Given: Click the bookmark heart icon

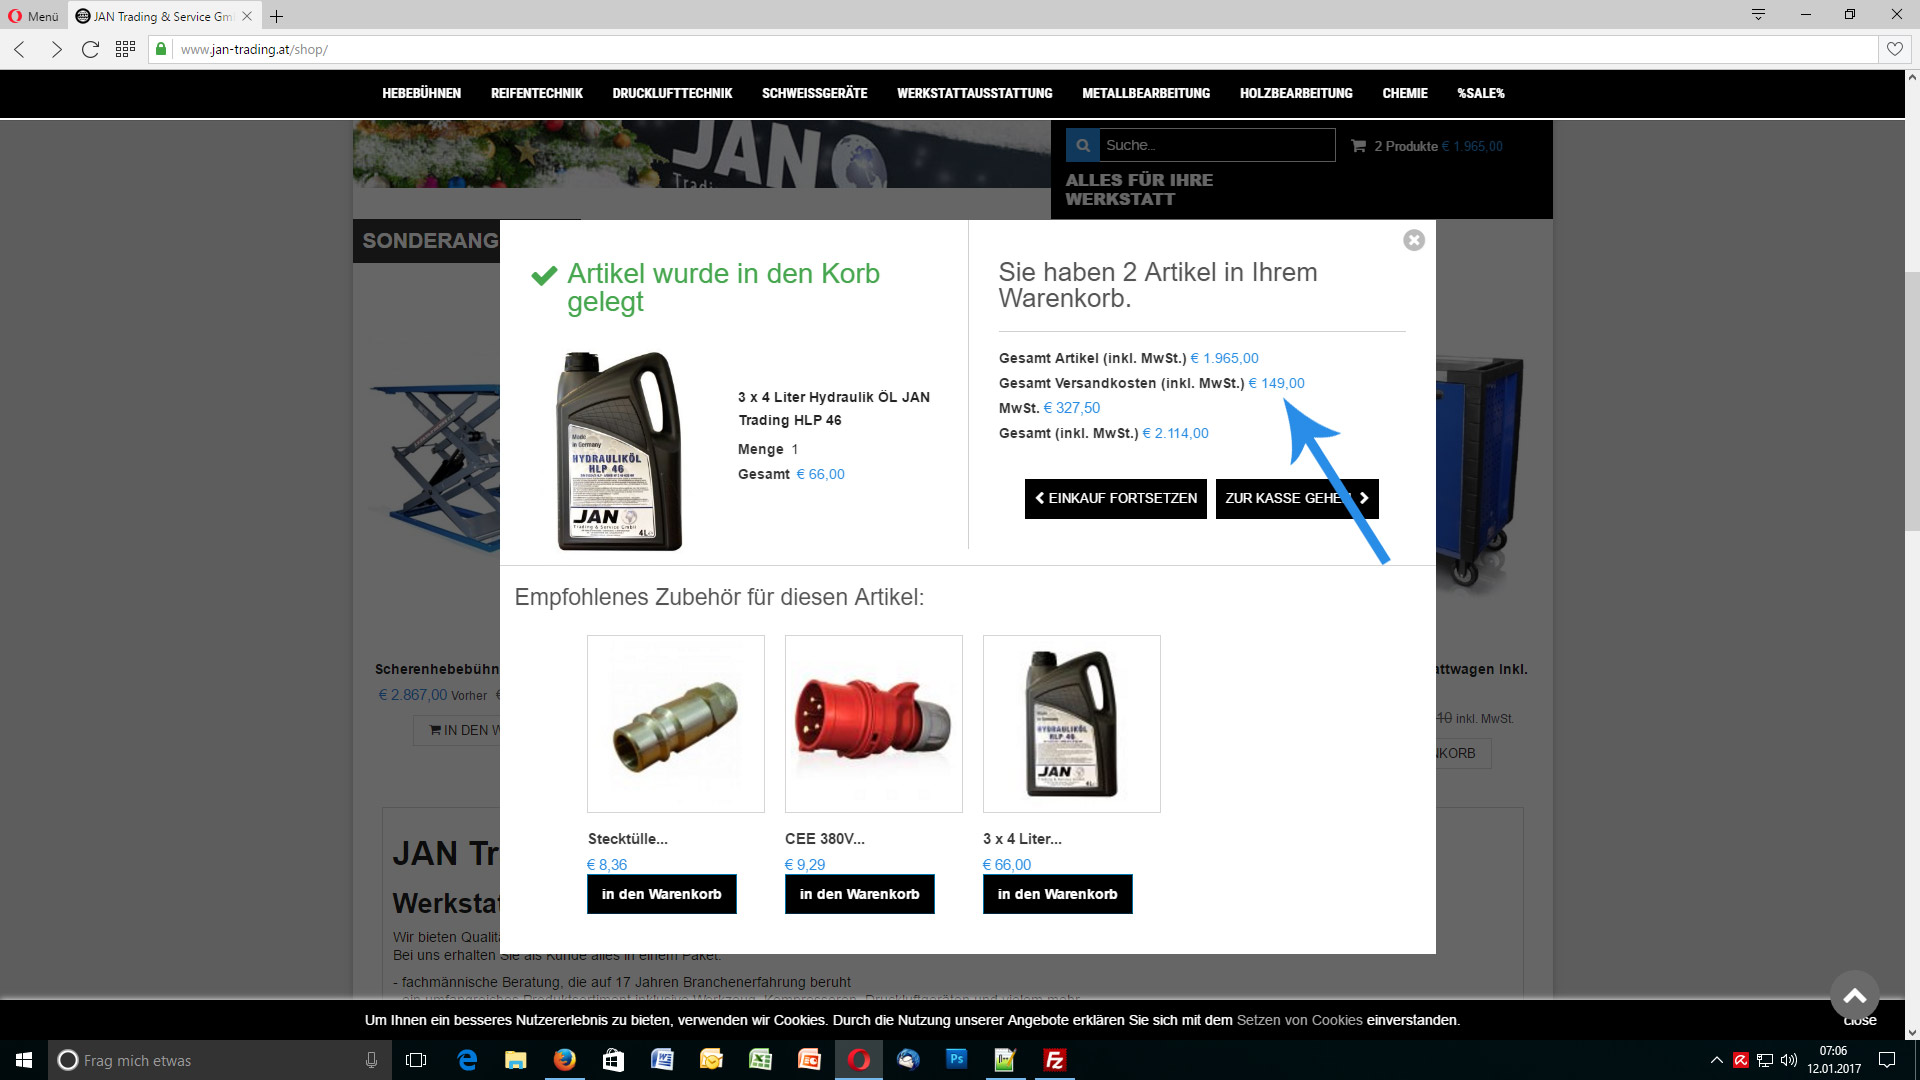Looking at the screenshot, I should (1894, 49).
